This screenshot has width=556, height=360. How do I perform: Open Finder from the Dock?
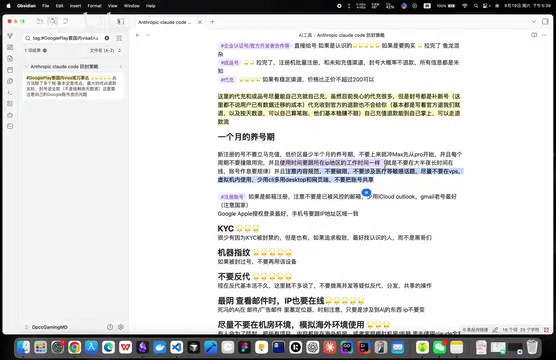(x=24, y=347)
